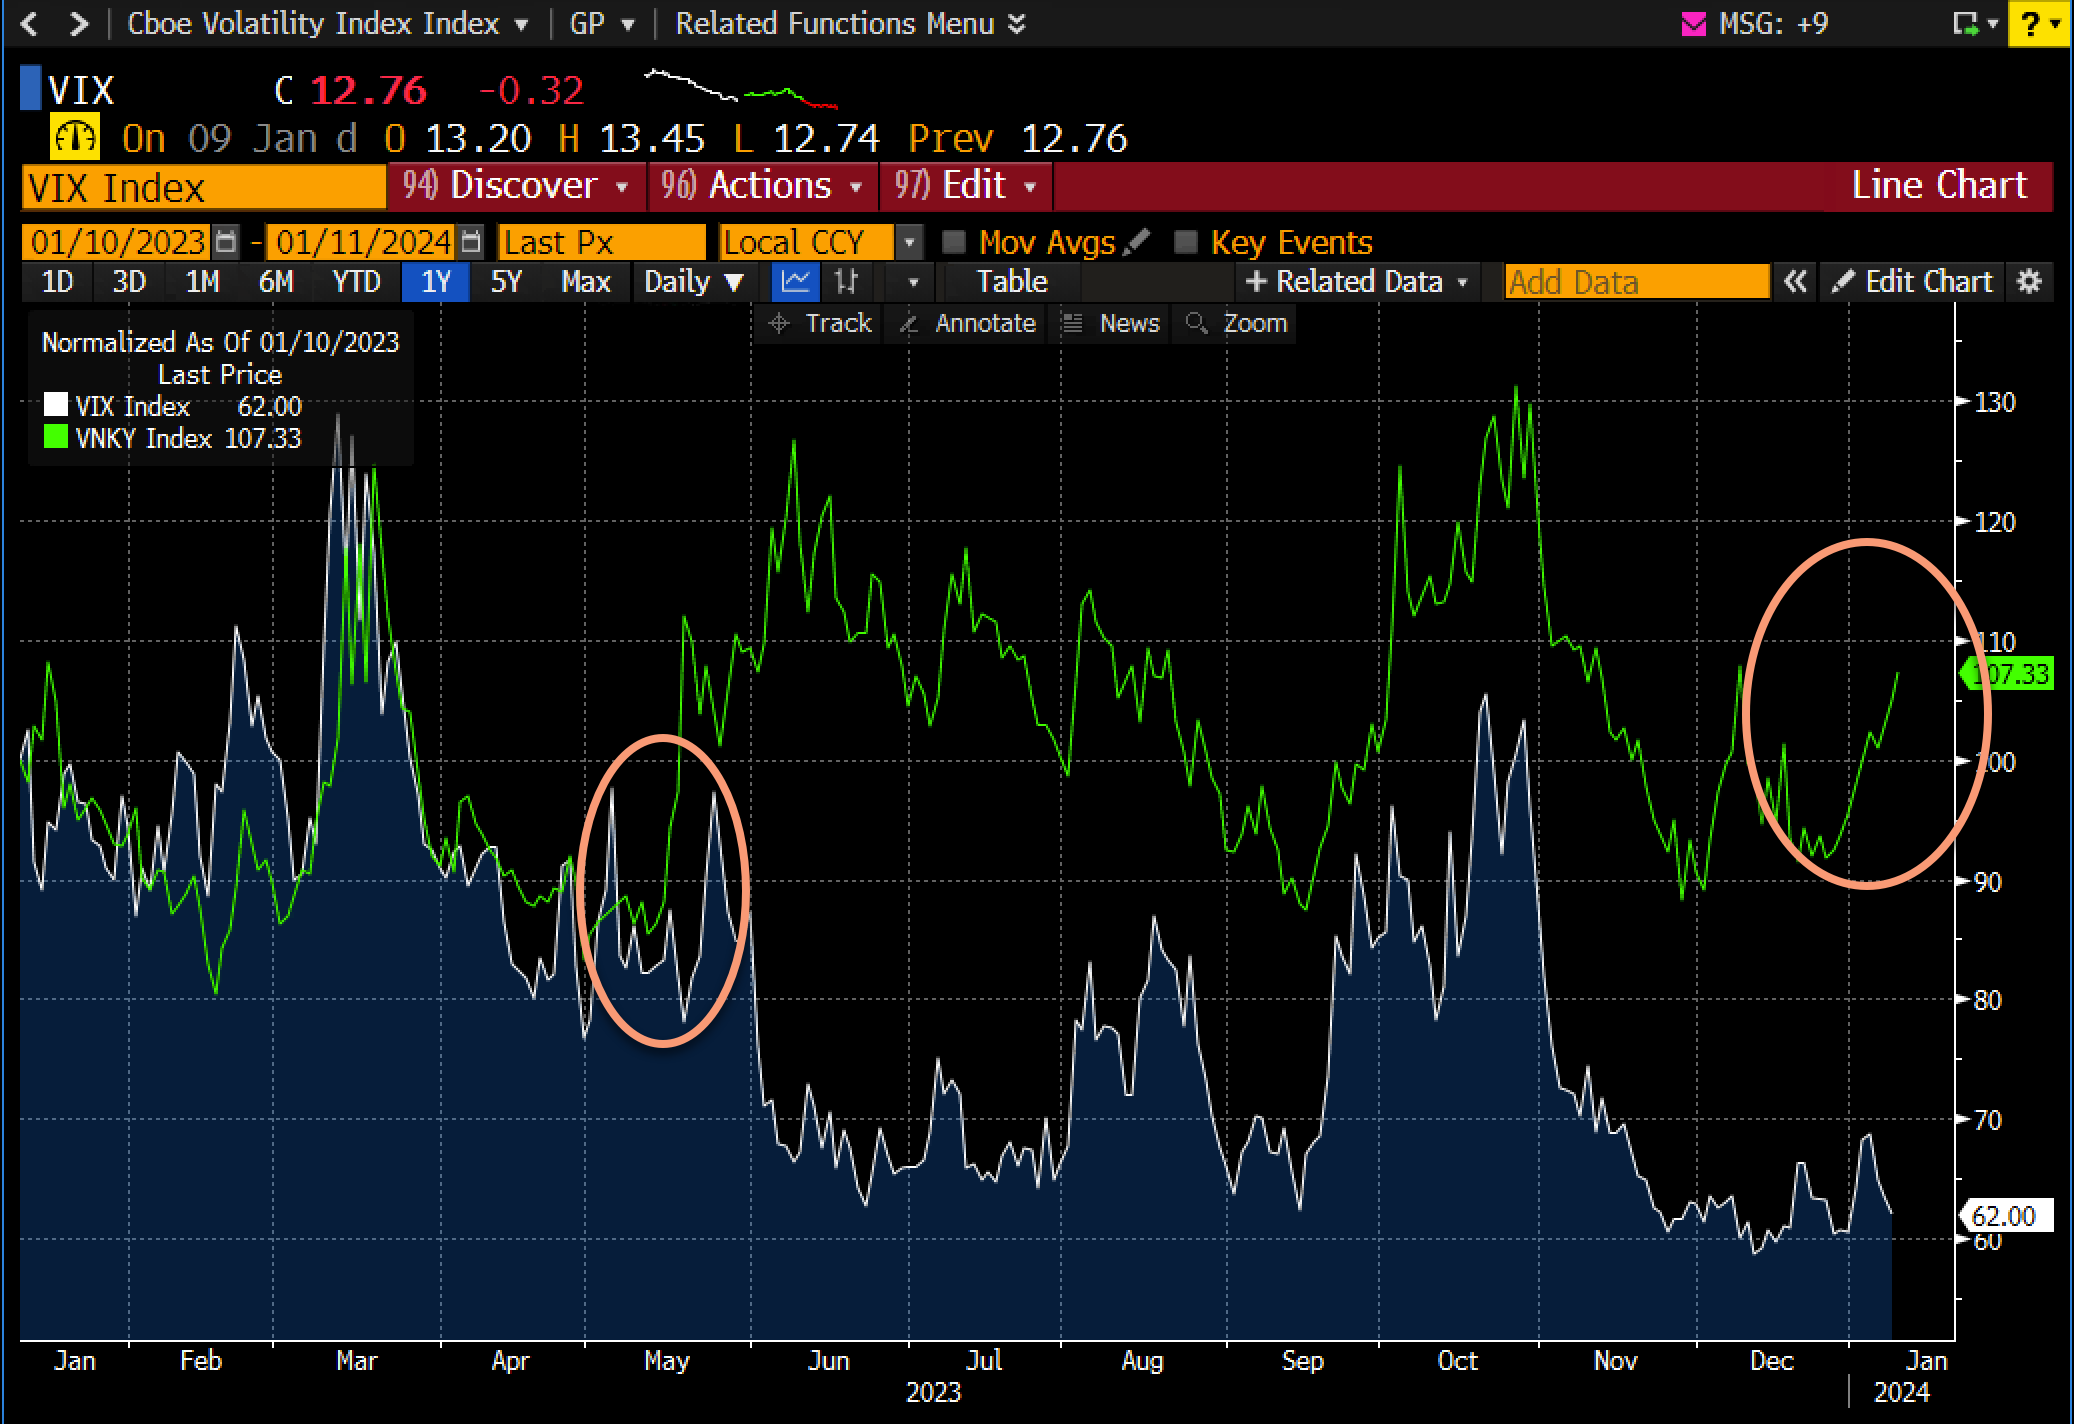Open chart settings gear icon
The width and height of the screenshot is (2074, 1424).
pos(2029,282)
